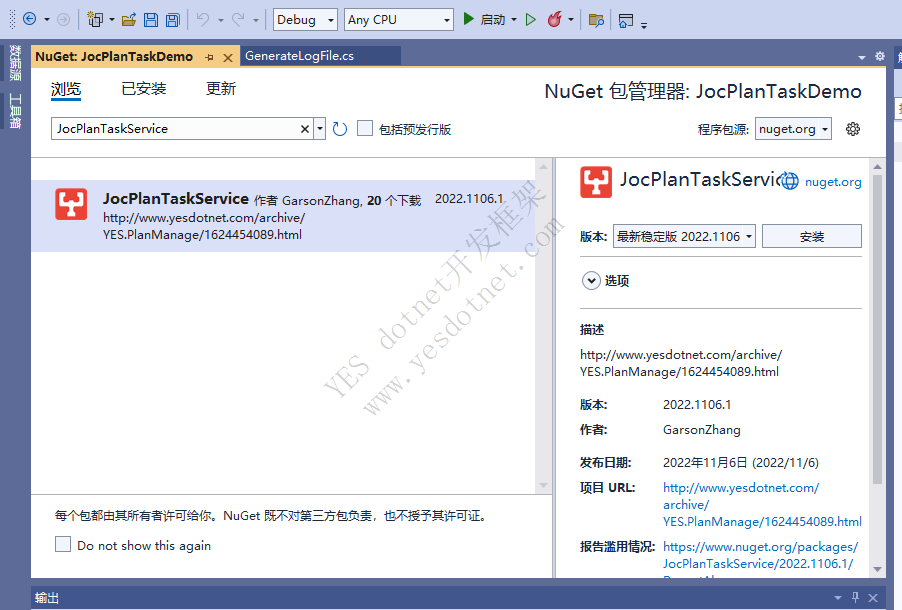Close the NuGet JocPlanTaskDemo tab
The width and height of the screenshot is (902, 610).
click(x=228, y=58)
